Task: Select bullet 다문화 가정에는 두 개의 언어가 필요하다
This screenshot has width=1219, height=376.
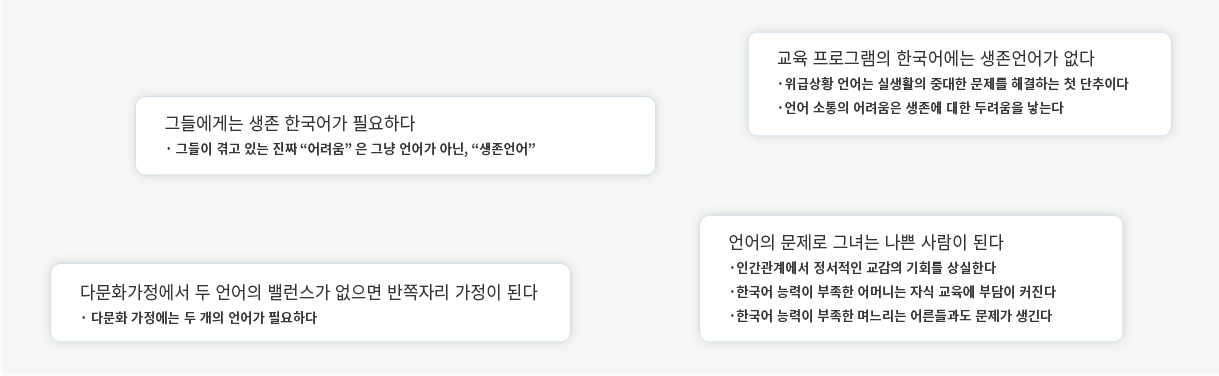Action: (x=199, y=318)
